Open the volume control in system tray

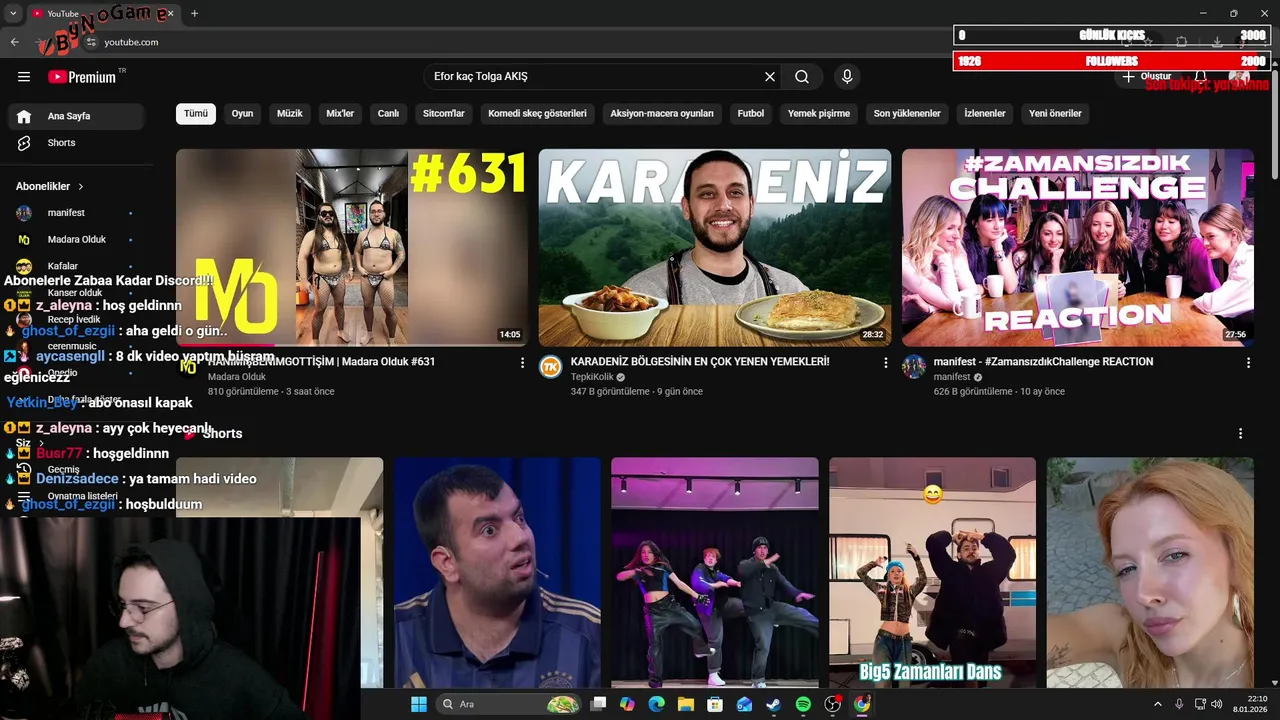pyautogui.click(x=1218, y=704)
